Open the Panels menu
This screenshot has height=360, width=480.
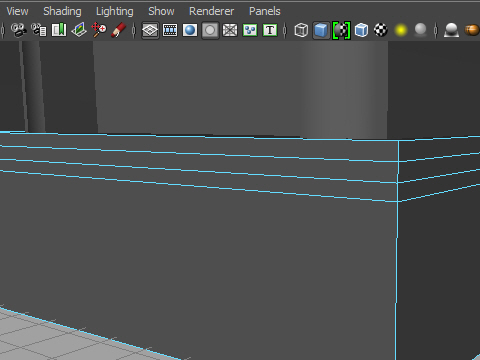tap(265, 11)
